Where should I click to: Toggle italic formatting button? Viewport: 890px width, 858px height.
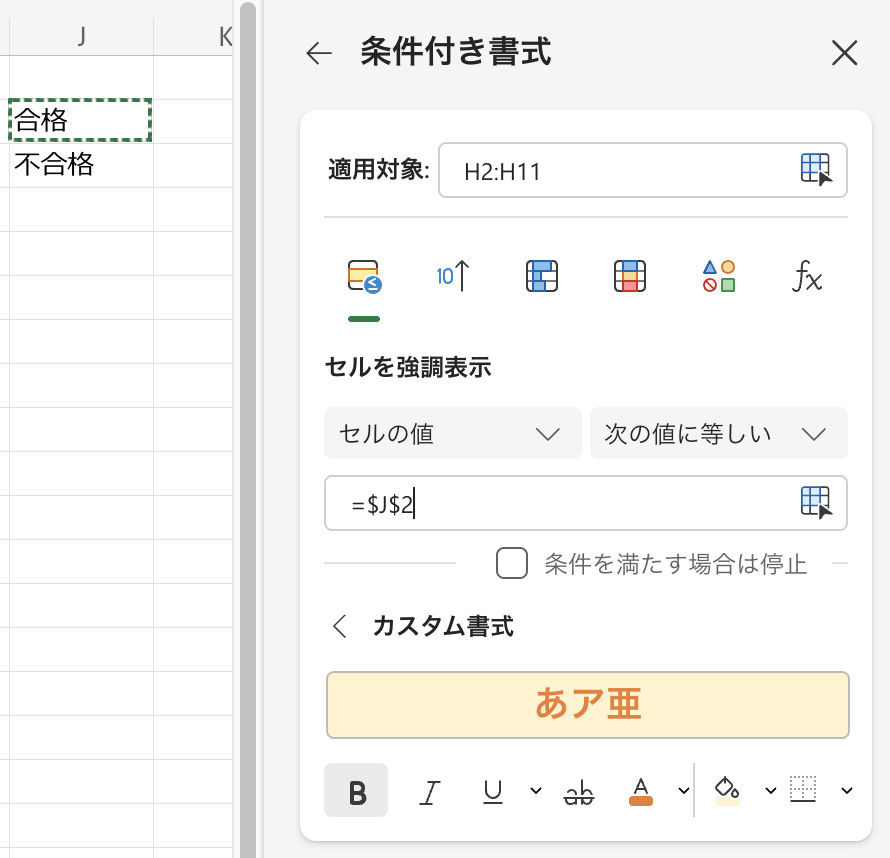[x=430, y=791]
